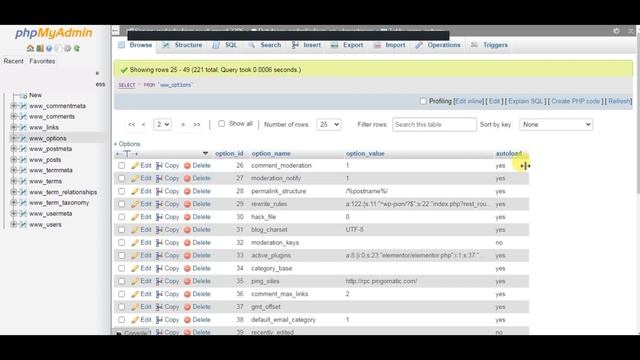Click the Explain SQL link

tap(525, 101)
